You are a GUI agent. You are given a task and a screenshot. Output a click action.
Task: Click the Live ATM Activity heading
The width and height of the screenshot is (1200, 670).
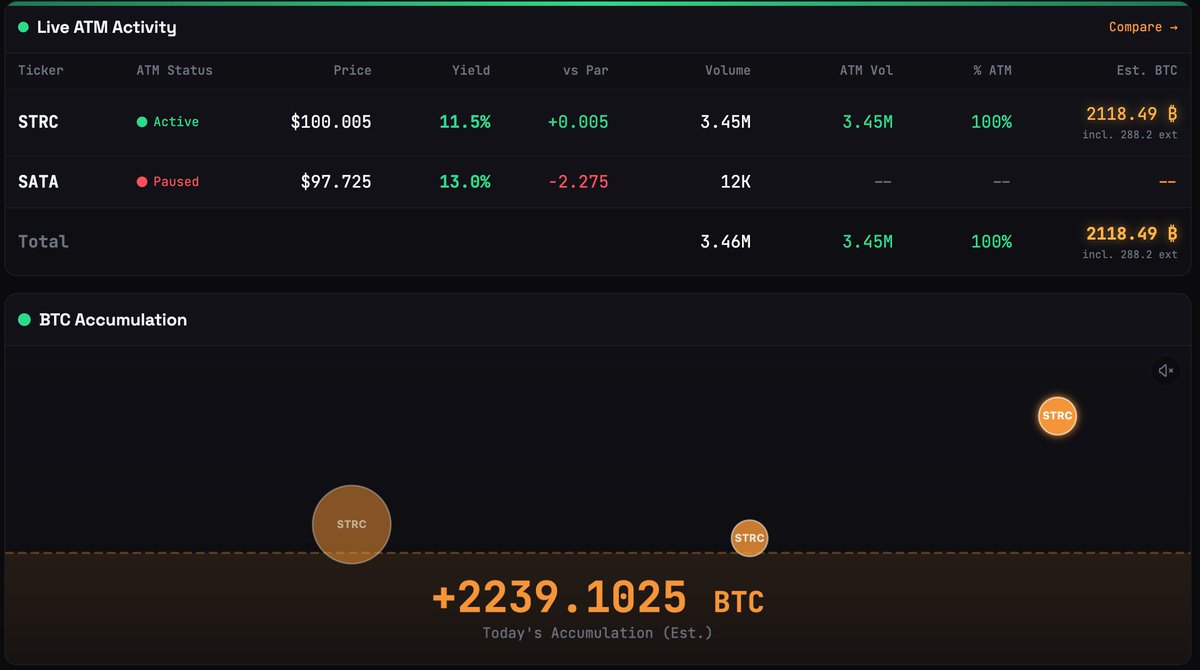(x=106, y=27)
